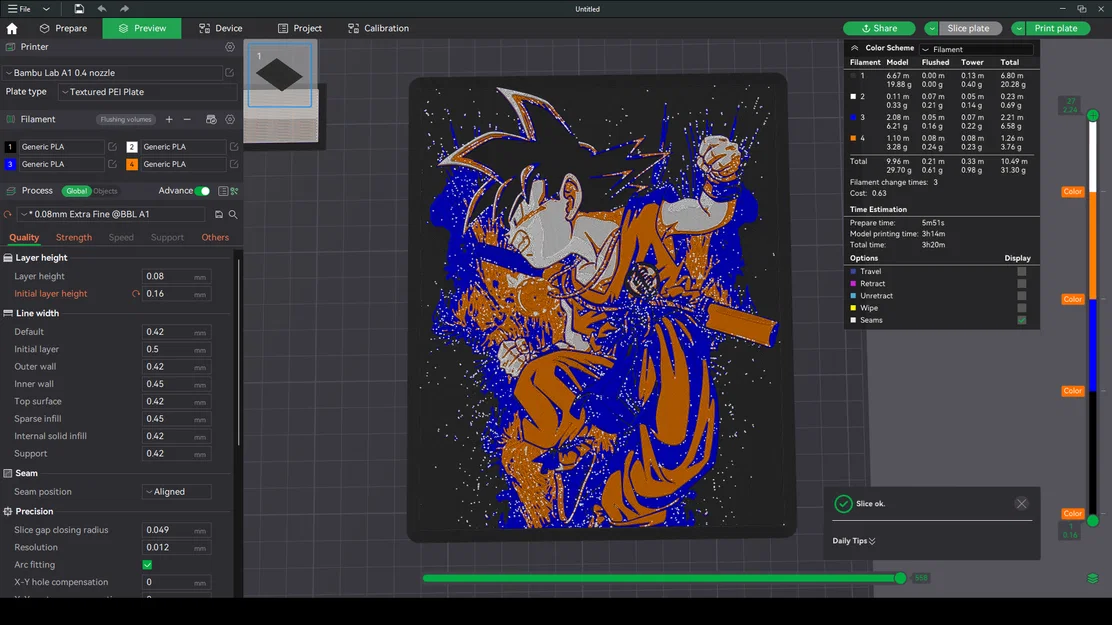
Task: Open Filament settings gear icon
Action: (x=230, y=119)
